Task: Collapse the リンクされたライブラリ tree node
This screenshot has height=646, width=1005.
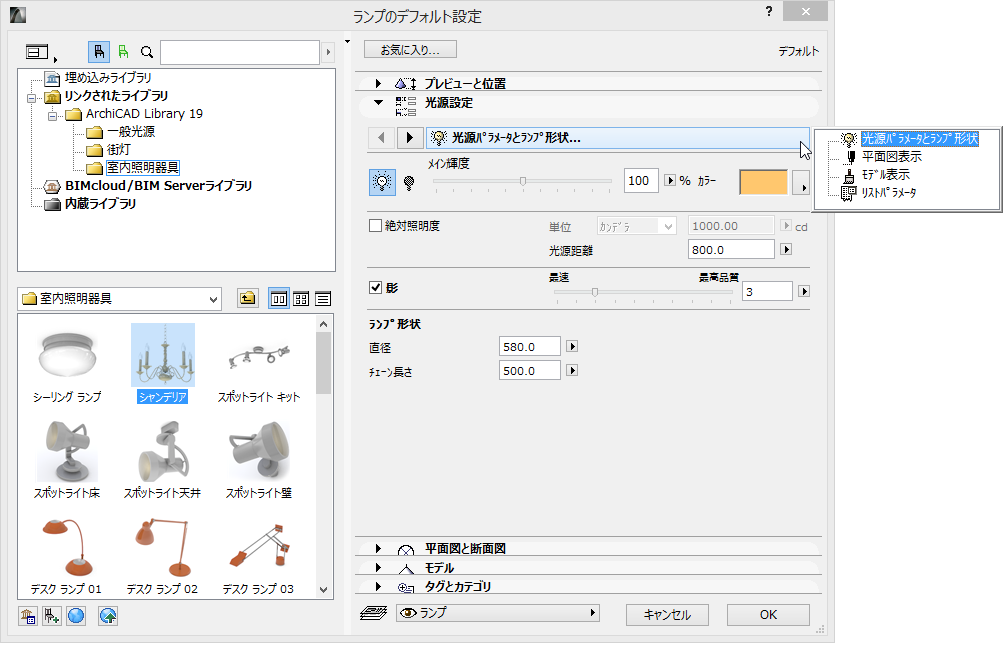Action: [x=31, y=98]
